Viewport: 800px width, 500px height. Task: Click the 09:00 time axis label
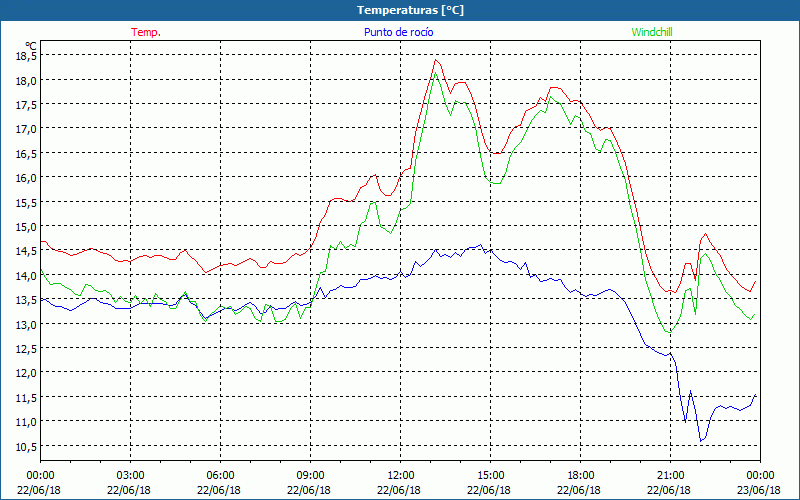[x=310, y=476]
